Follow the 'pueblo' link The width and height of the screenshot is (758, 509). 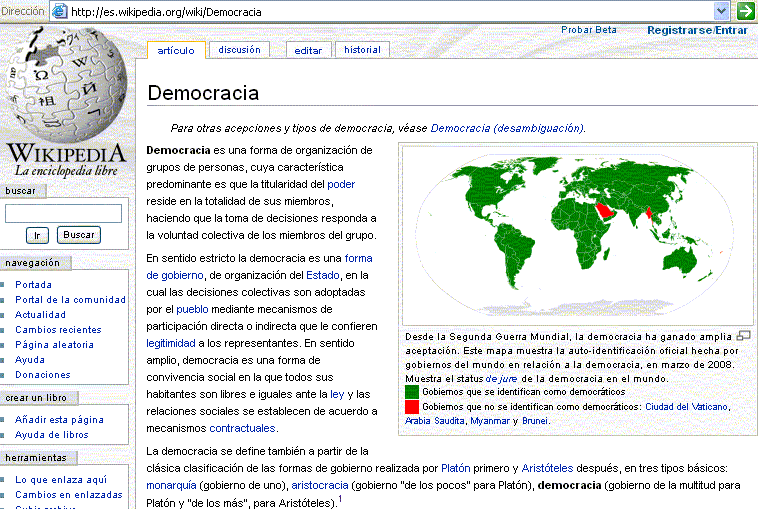point(192,309)
